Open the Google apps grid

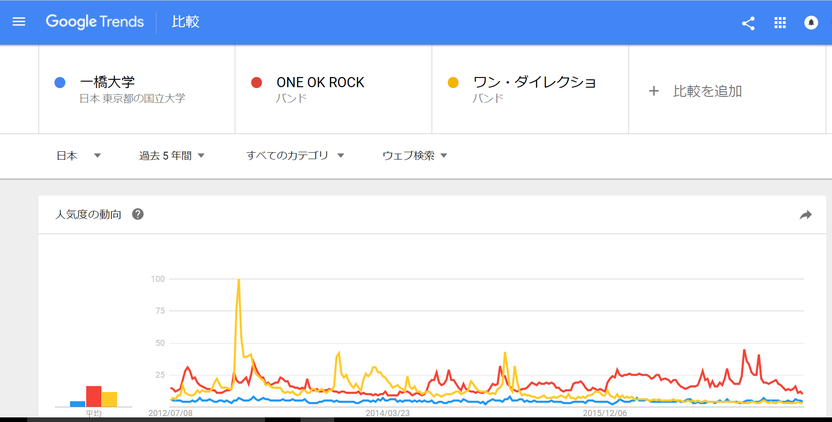tap(779, 22)
